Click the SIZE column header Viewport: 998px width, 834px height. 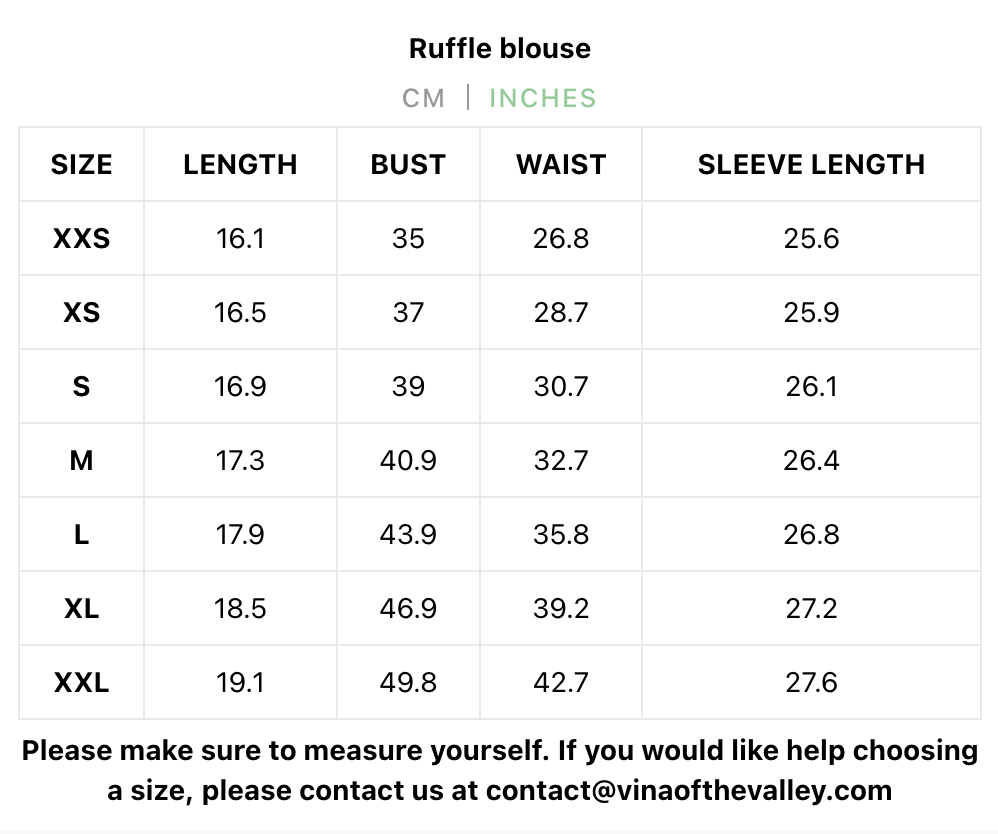[81, 164]
